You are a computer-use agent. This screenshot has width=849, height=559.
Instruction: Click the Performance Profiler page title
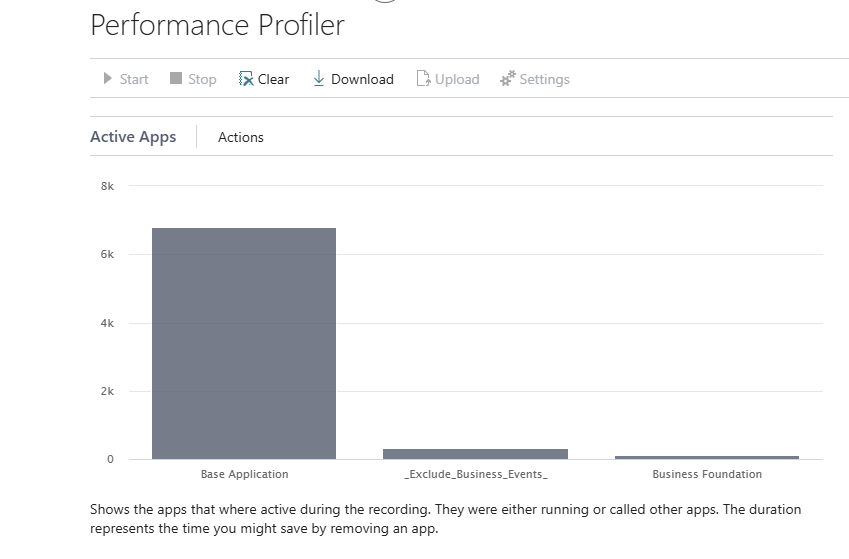point(217,25)
